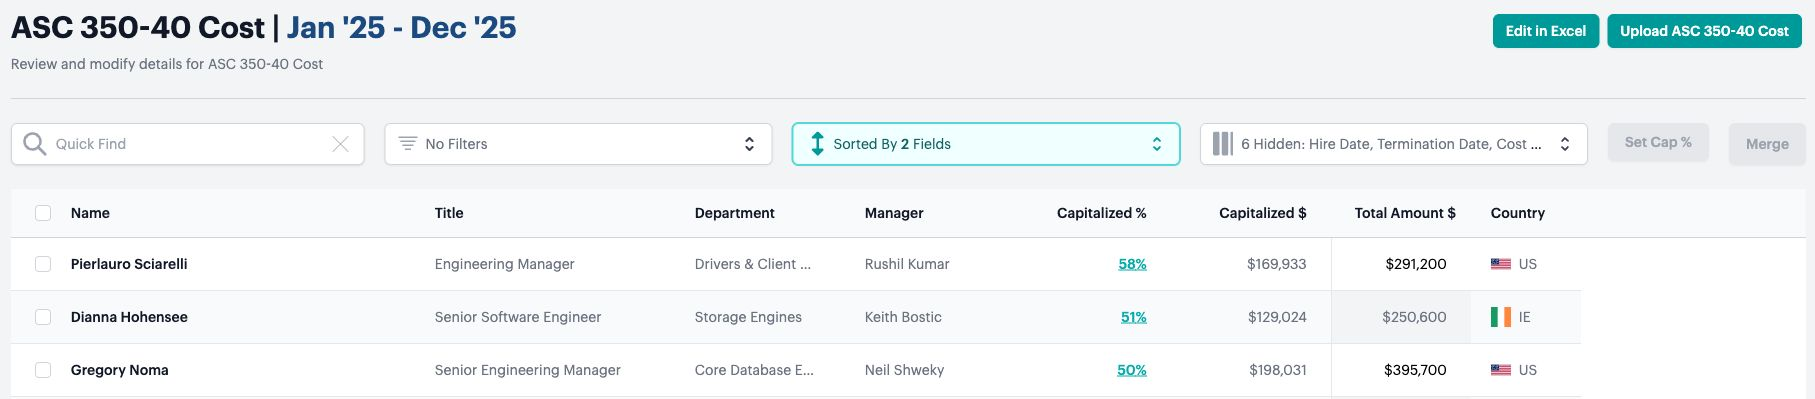
Task: Click the Core Database E... department cell
Action: tap(754, 370)
